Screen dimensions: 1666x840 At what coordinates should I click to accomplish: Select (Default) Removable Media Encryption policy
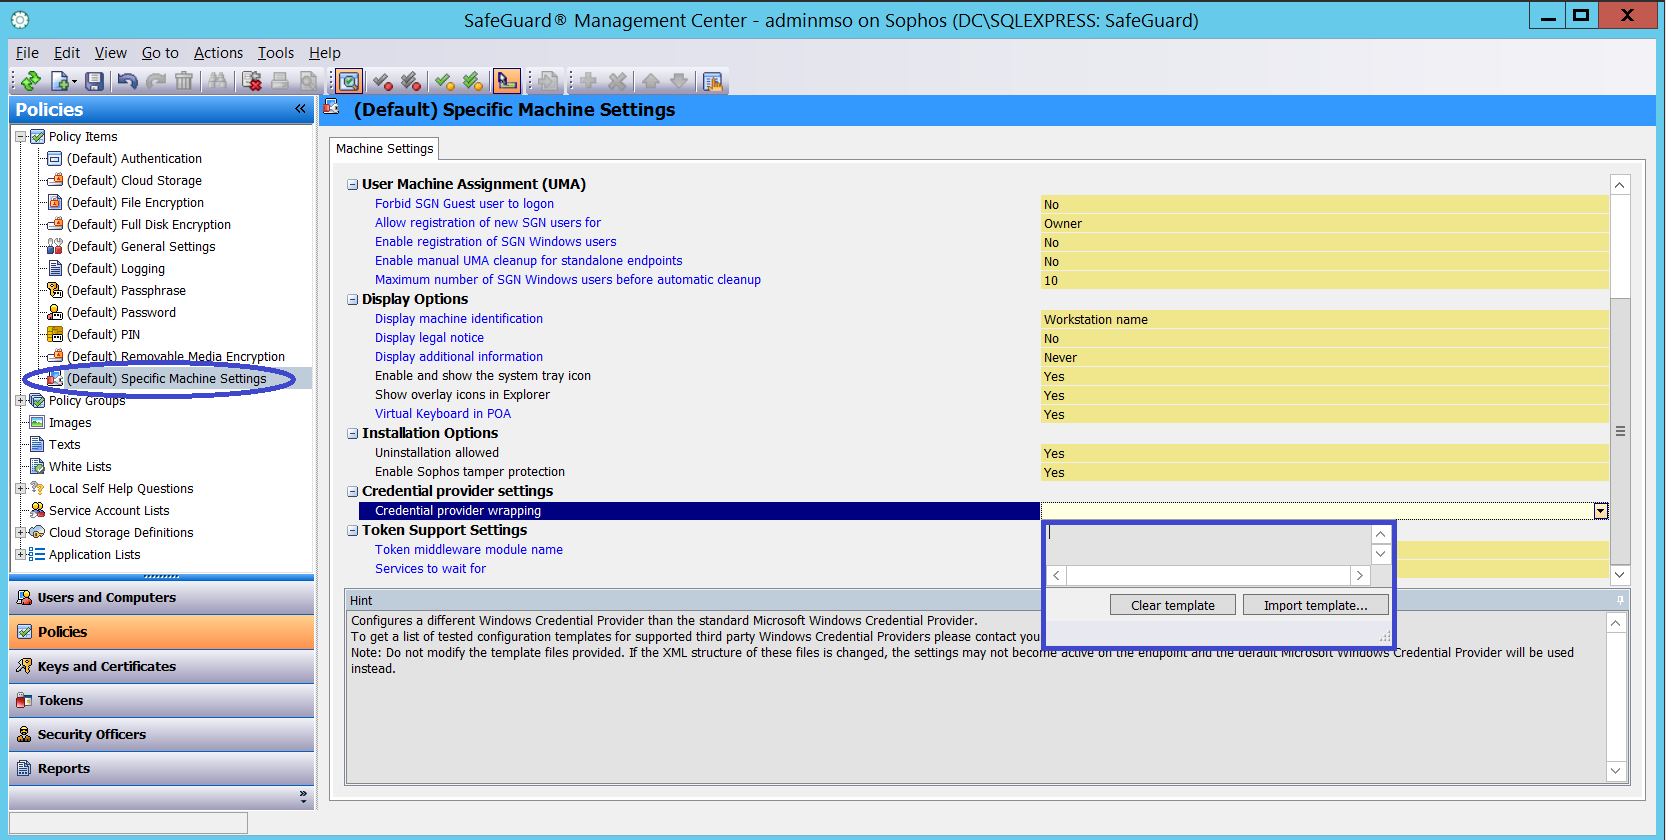pyautogui.click(x=175, y=357)
